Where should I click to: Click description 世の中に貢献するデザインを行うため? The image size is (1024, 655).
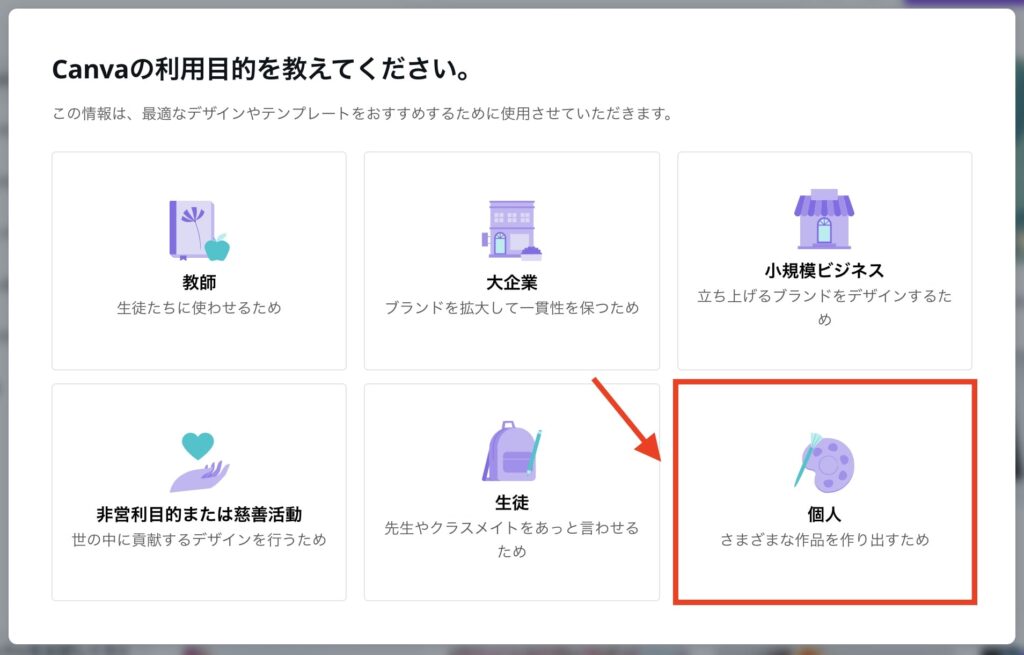pos(199,539)
